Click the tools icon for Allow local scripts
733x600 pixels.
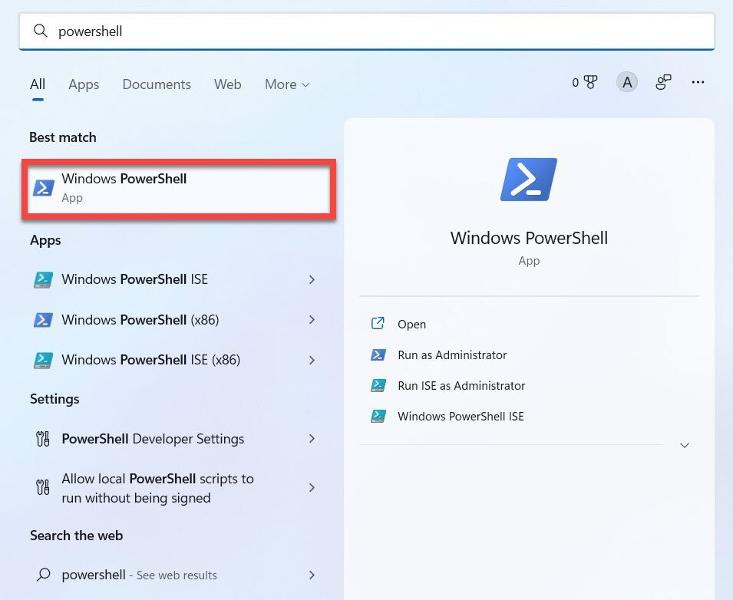click(x=43, y=487)
